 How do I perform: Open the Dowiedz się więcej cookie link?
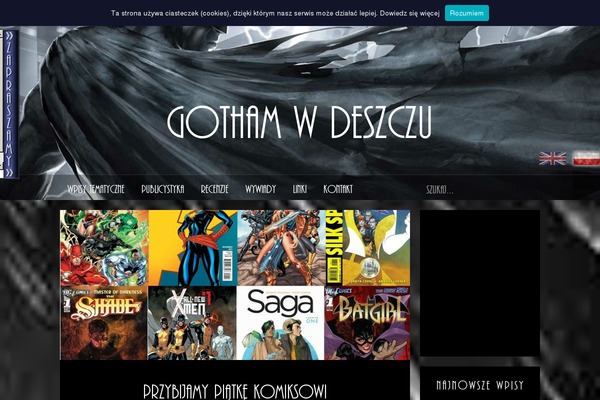[x=409, y=13]
